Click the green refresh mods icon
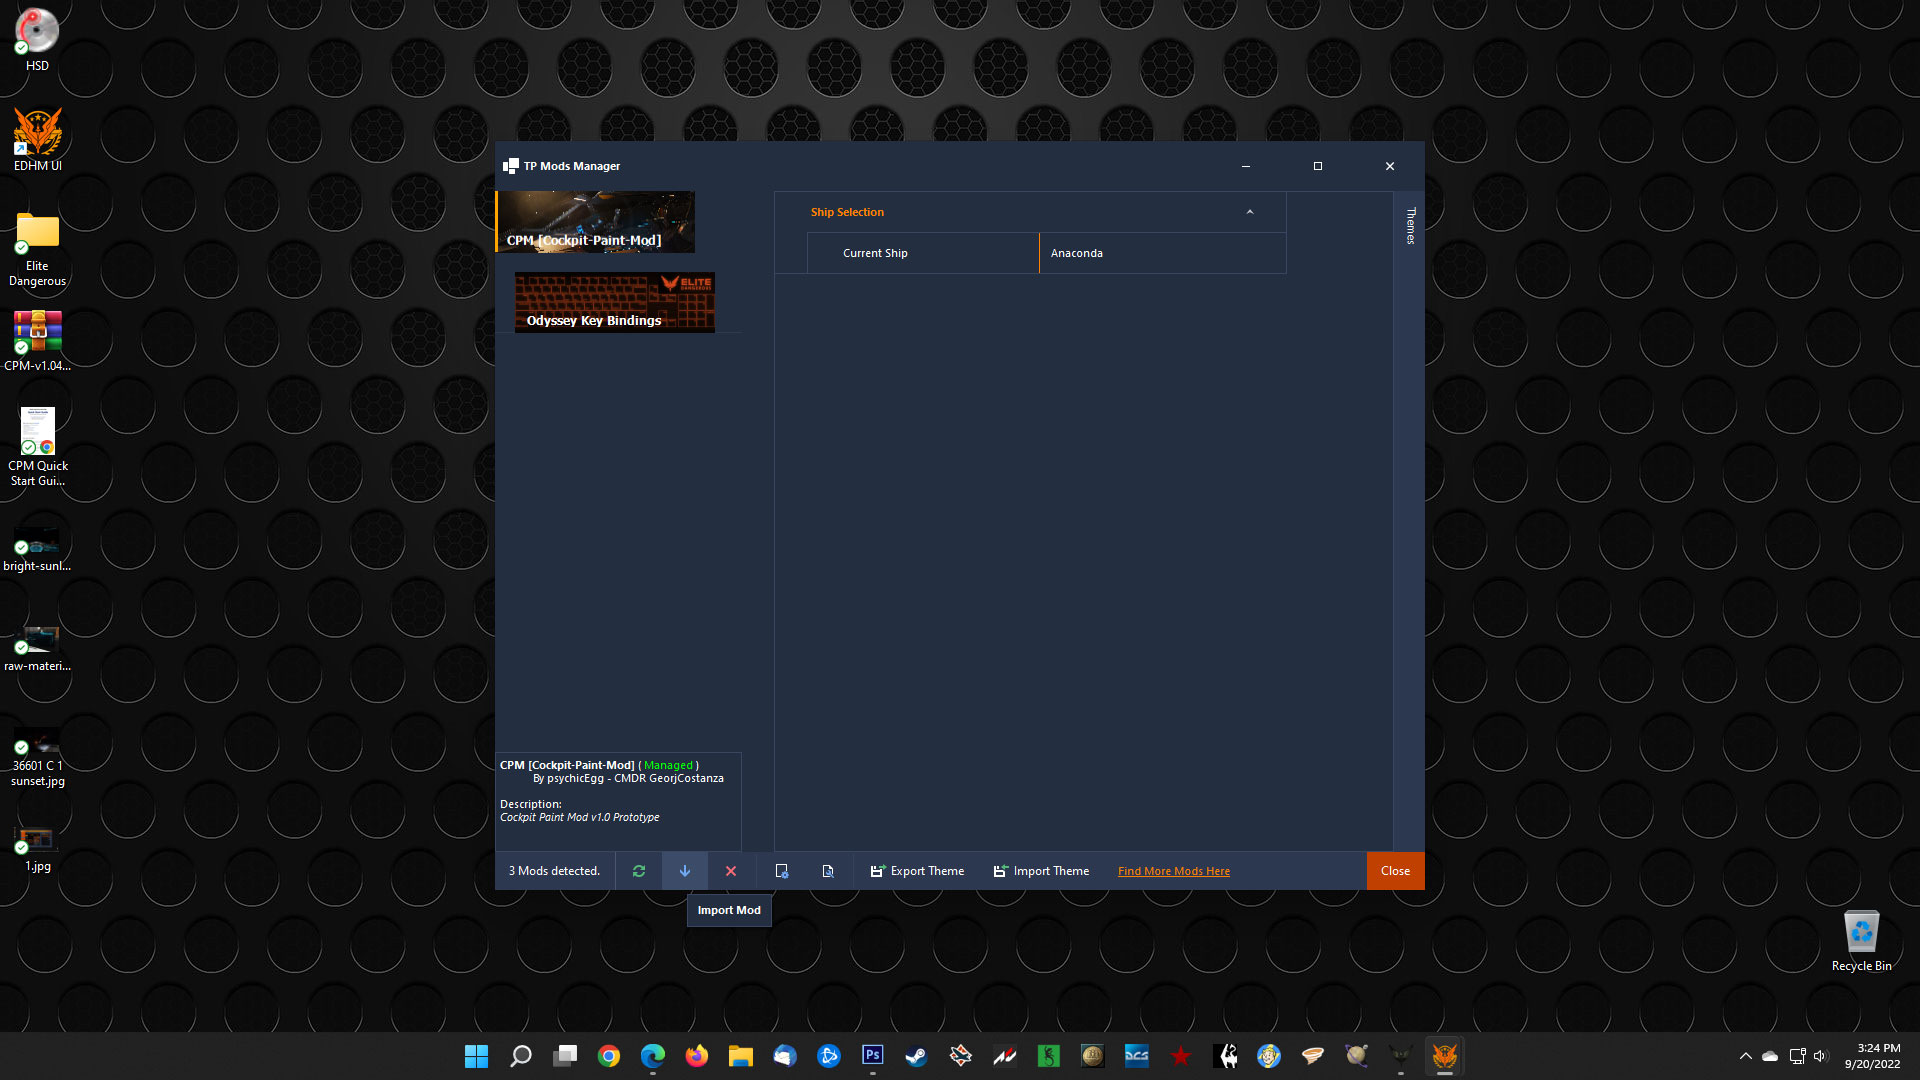The height and width of the screenshot is (1080, 1920). point(639,871)
